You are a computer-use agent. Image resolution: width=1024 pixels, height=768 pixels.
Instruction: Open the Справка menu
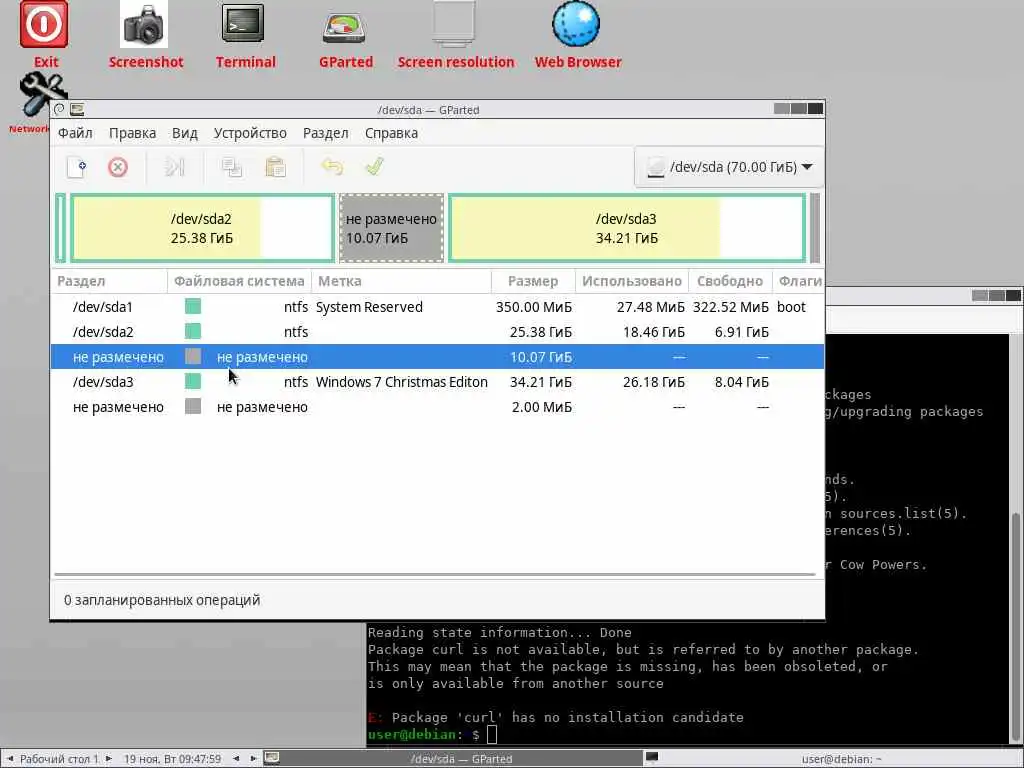click(391, 133)
